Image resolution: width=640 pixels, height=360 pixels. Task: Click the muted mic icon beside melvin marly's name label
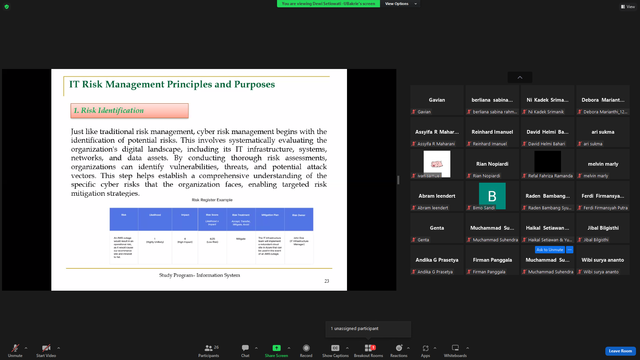point(580,176)
